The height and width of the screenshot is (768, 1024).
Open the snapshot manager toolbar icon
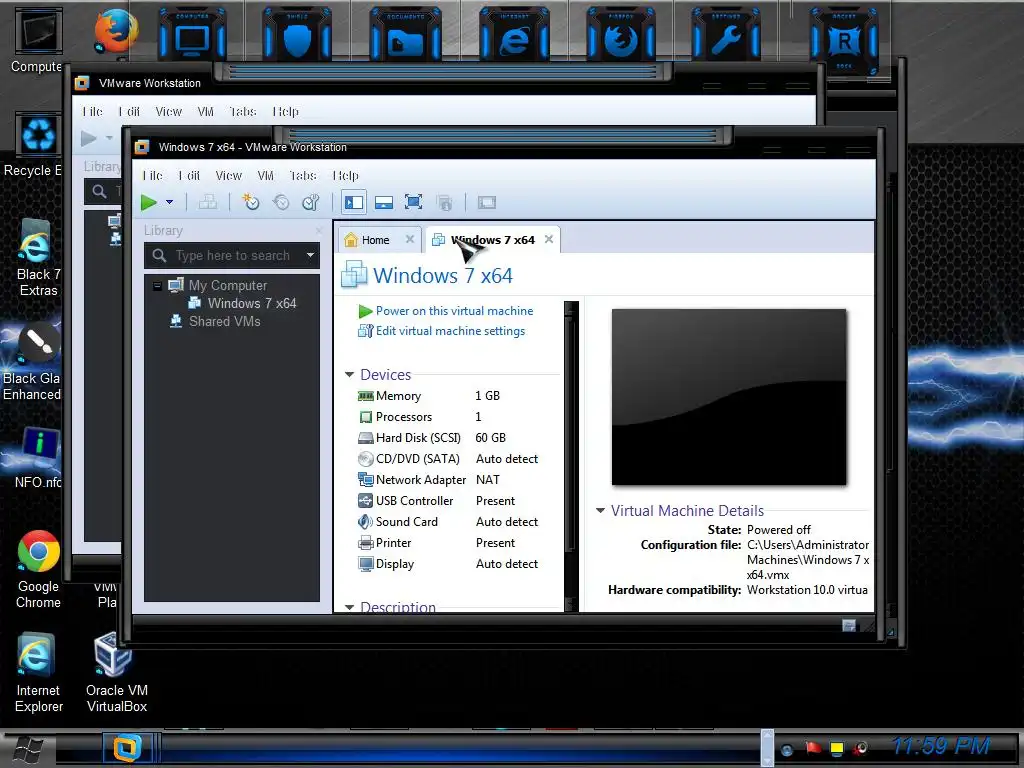click(x=311, y=202)
